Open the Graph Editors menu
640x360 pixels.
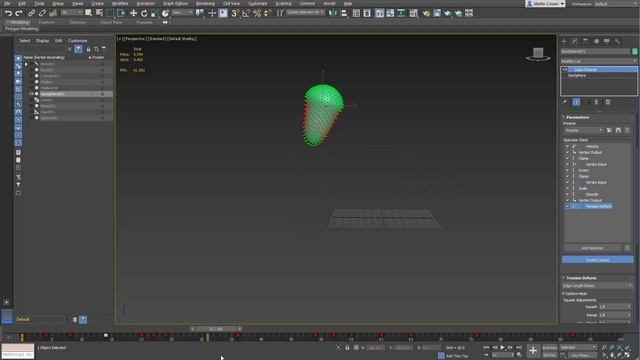[x=176, y=4]
